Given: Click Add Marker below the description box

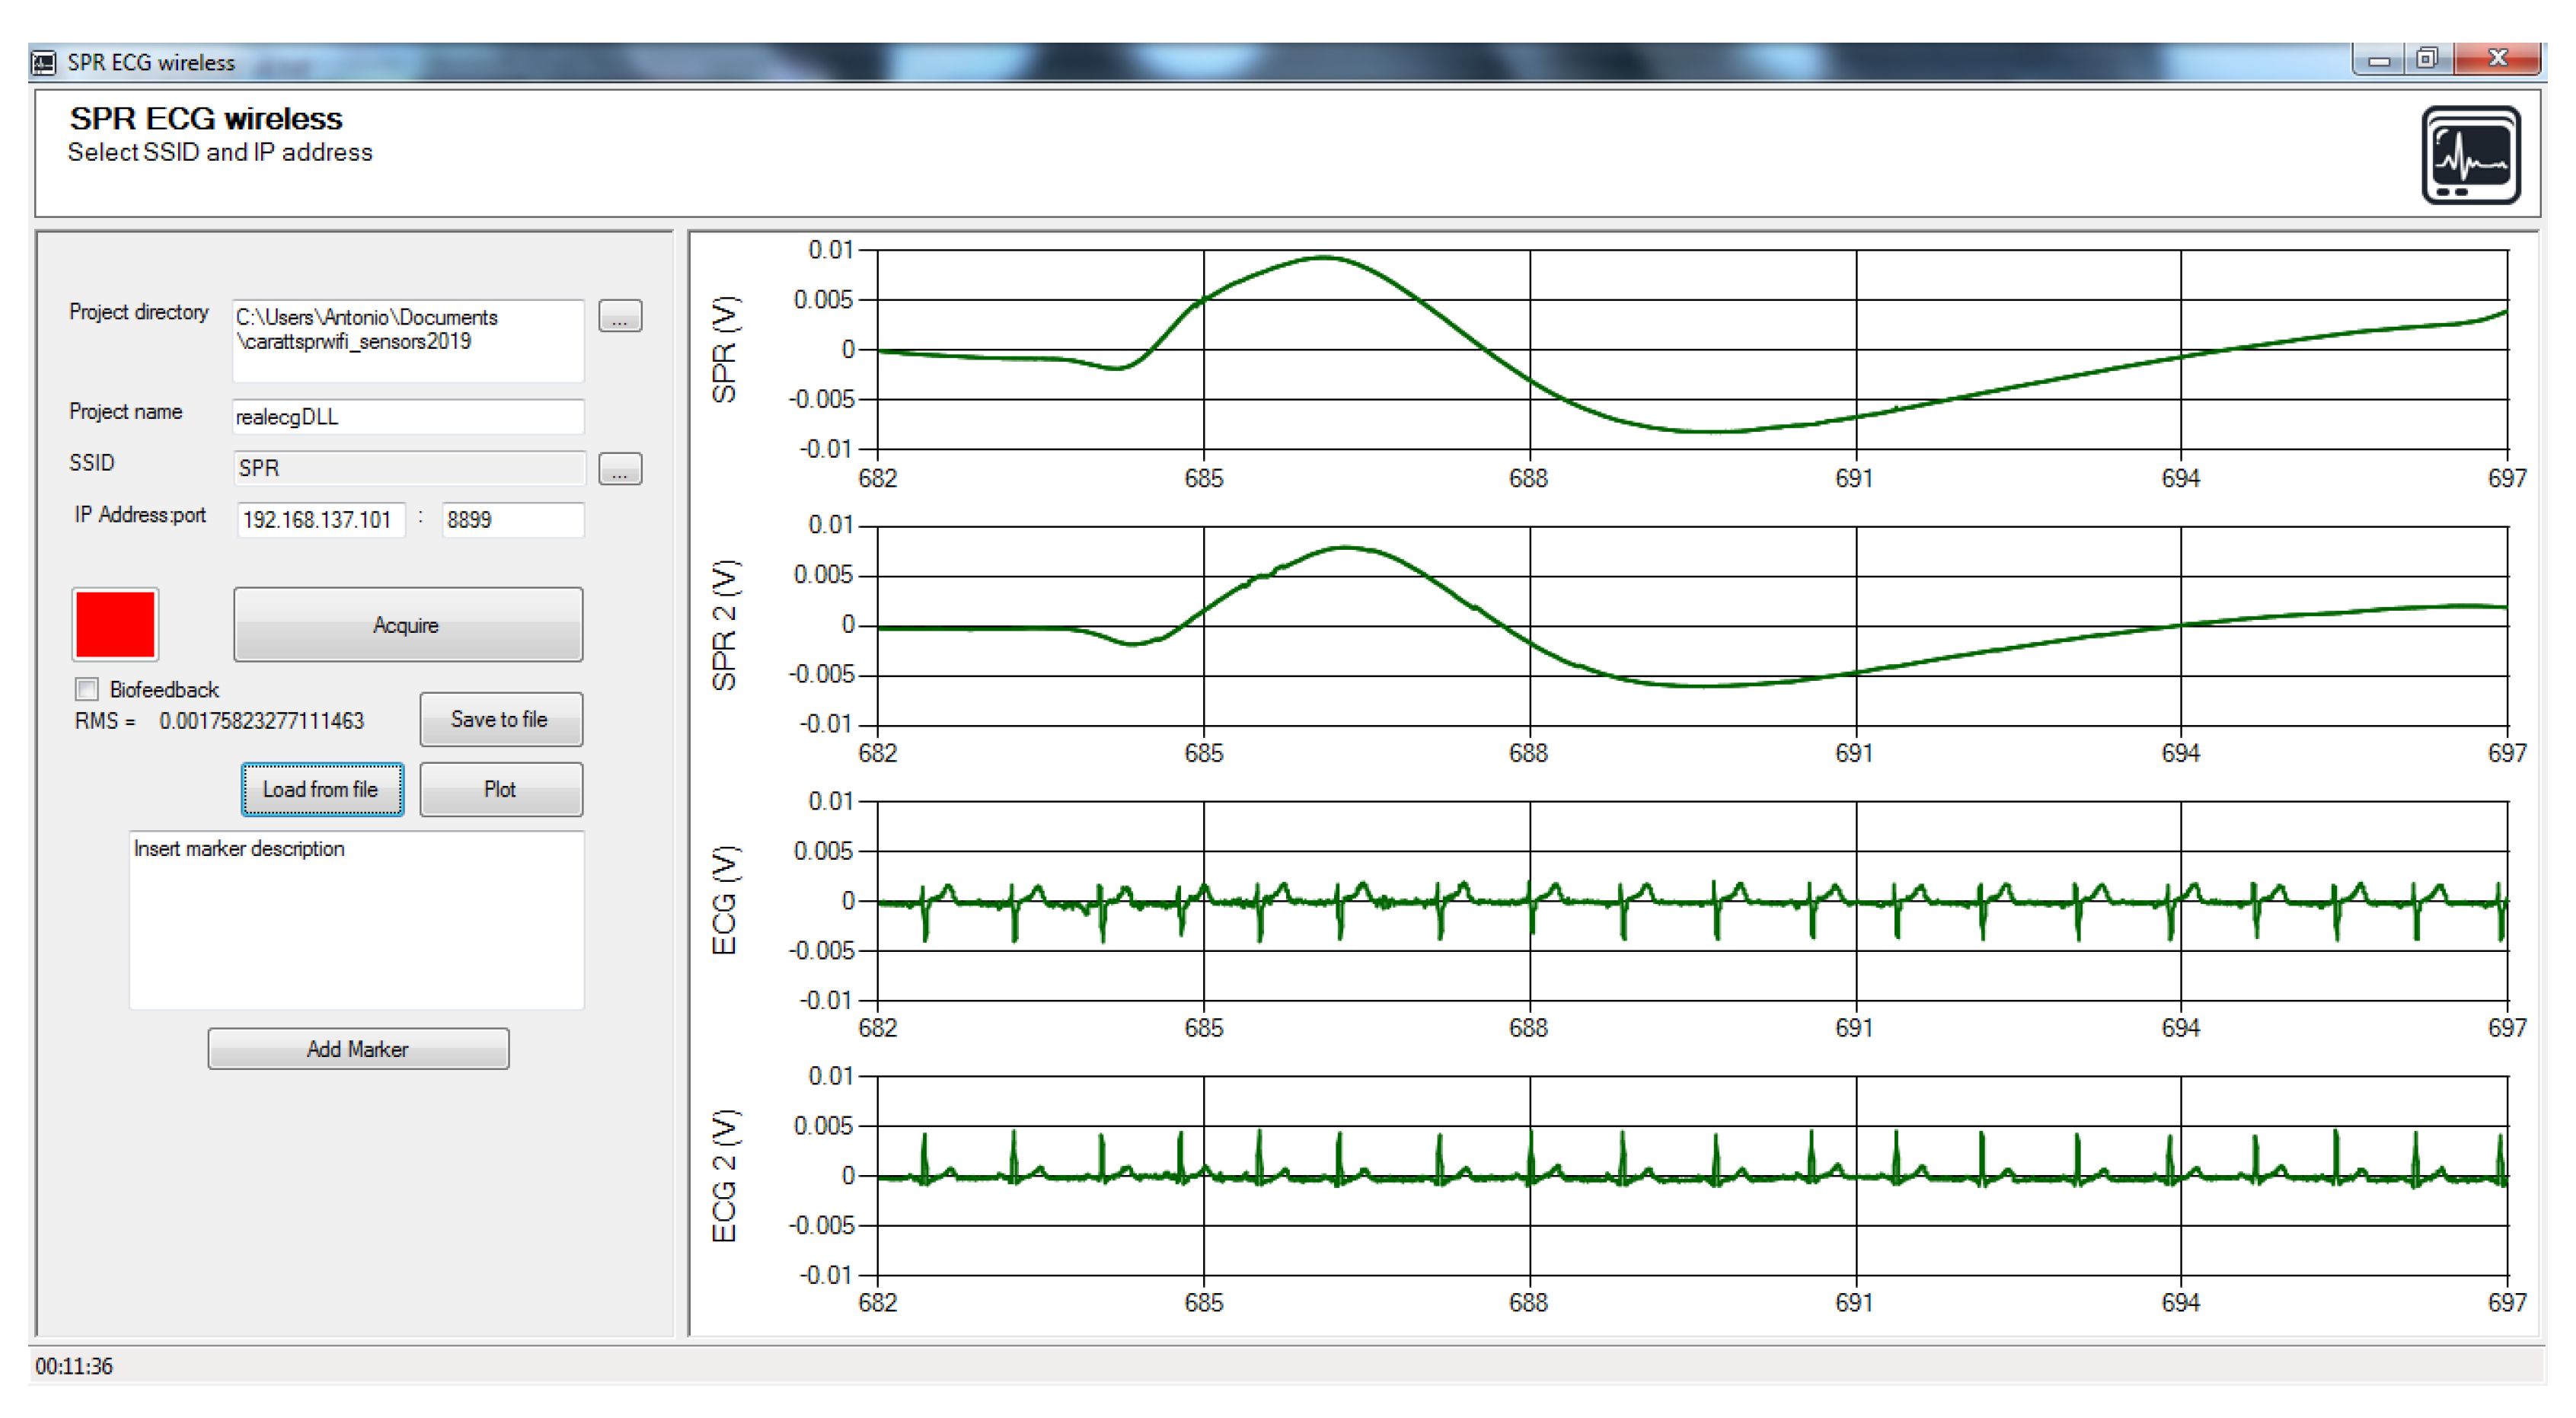Looking at the screenshot, I should (357, 1048).
